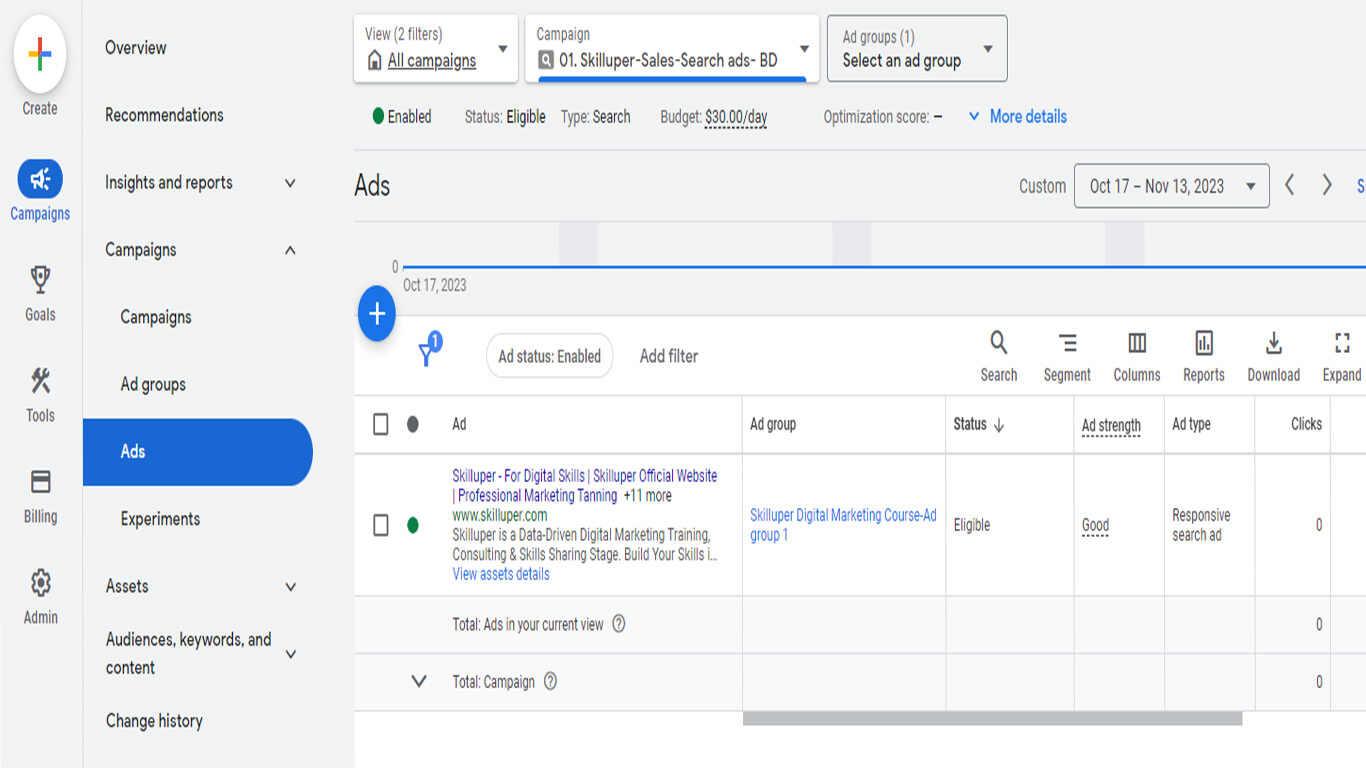Click the Ad strength column header

[1111, 425]
